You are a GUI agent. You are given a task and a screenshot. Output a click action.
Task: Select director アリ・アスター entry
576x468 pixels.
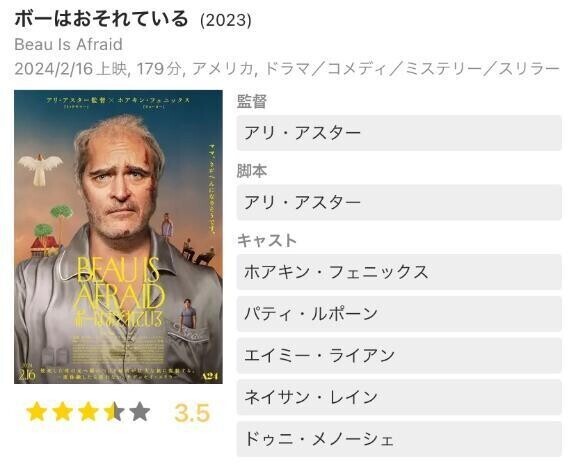pos(399,133)
